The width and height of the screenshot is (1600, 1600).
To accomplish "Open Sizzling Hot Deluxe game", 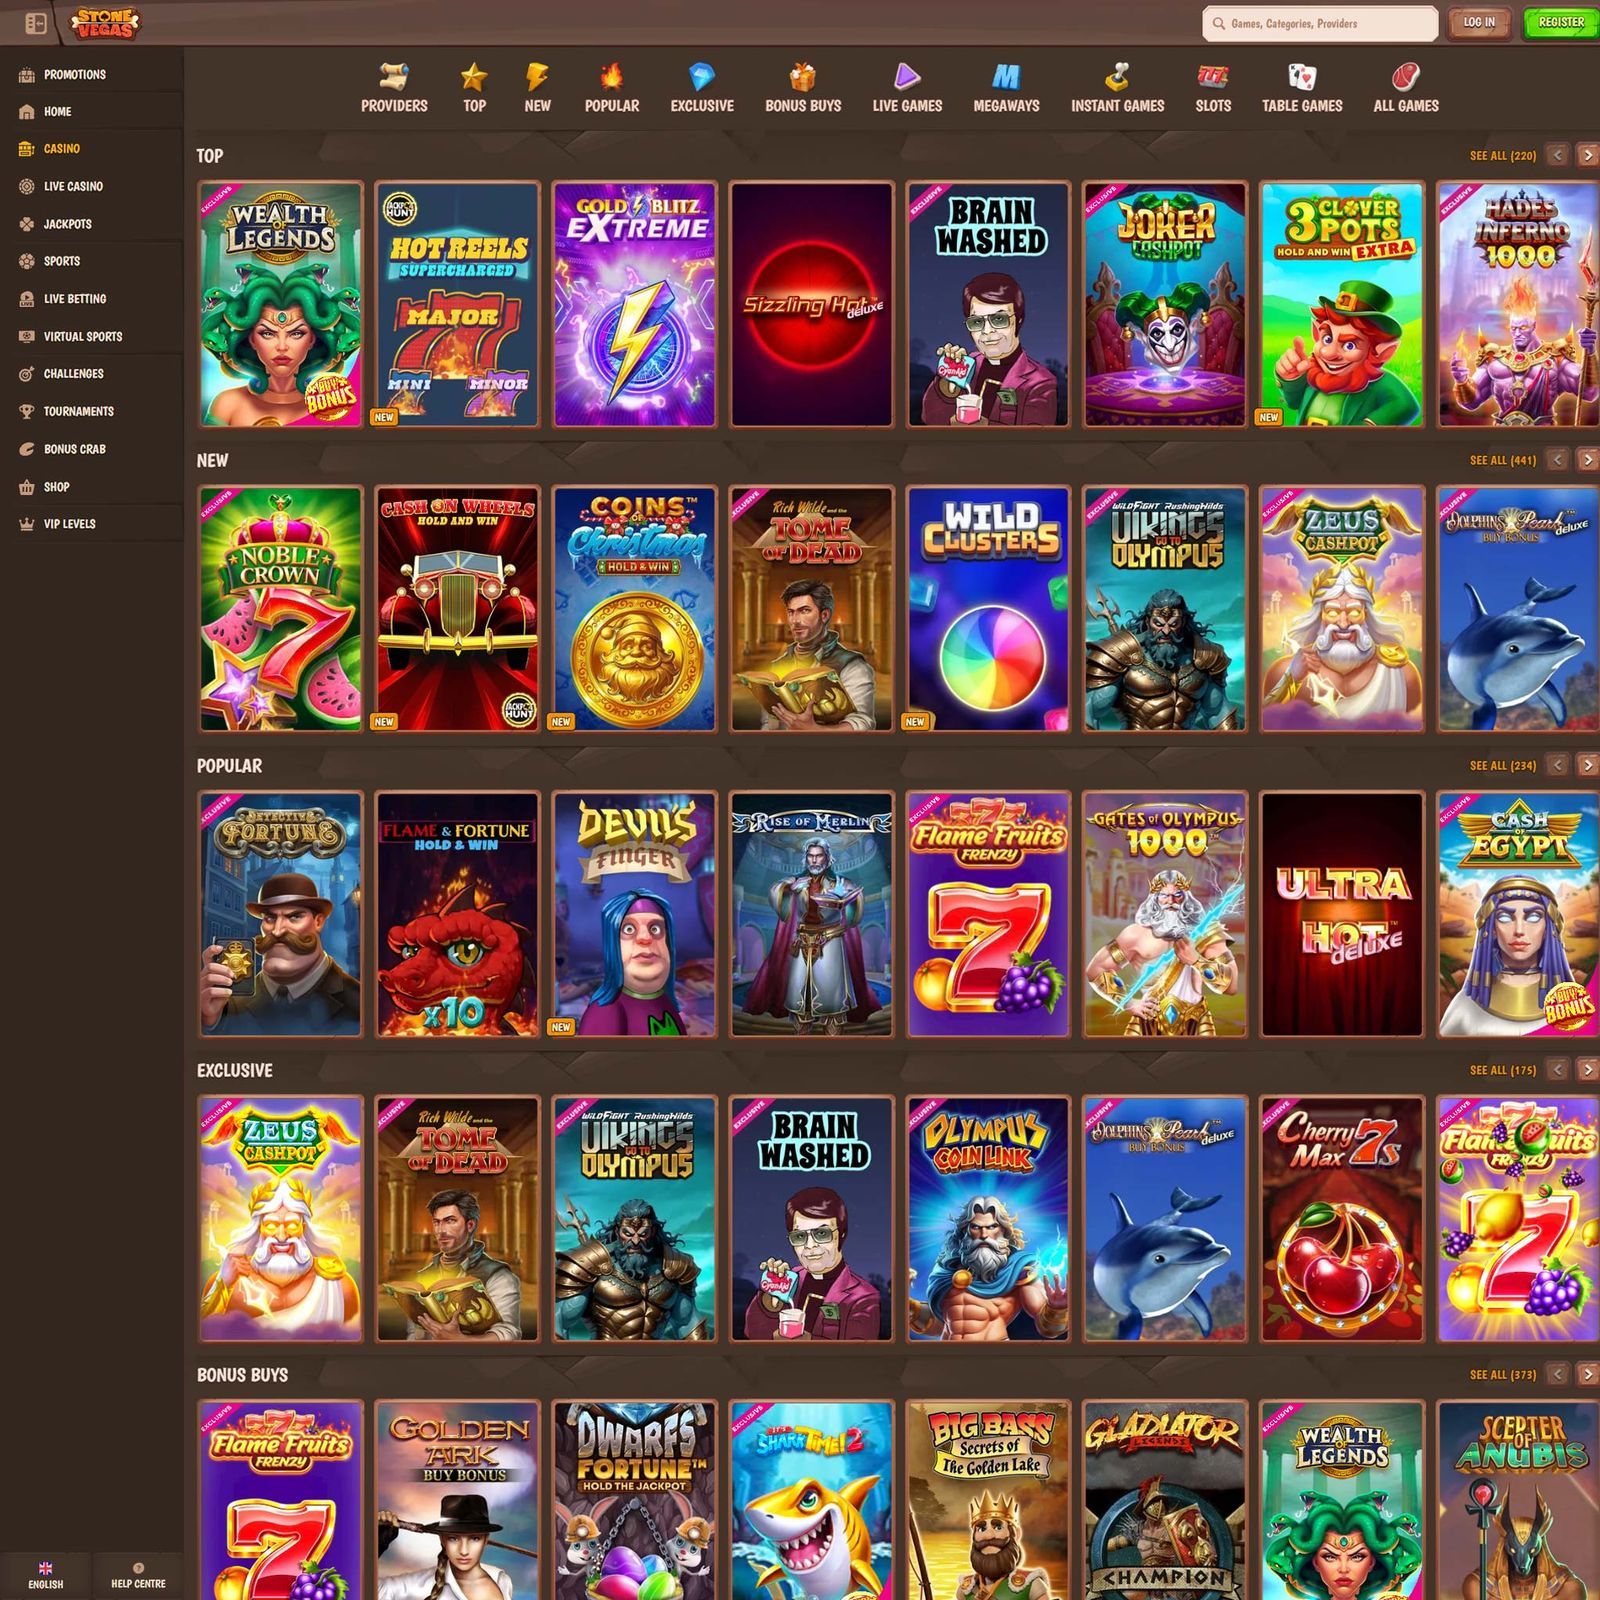I will [811, 305].
